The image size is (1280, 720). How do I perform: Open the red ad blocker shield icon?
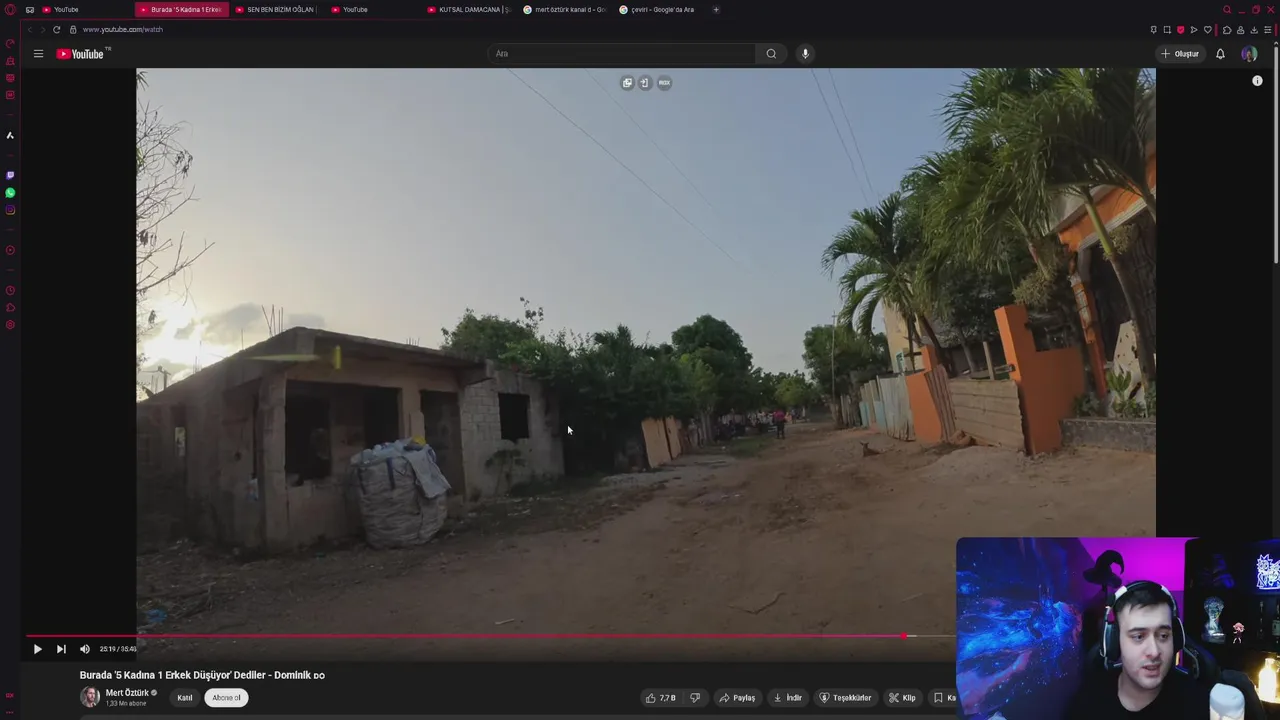[x=1180, y=30]
